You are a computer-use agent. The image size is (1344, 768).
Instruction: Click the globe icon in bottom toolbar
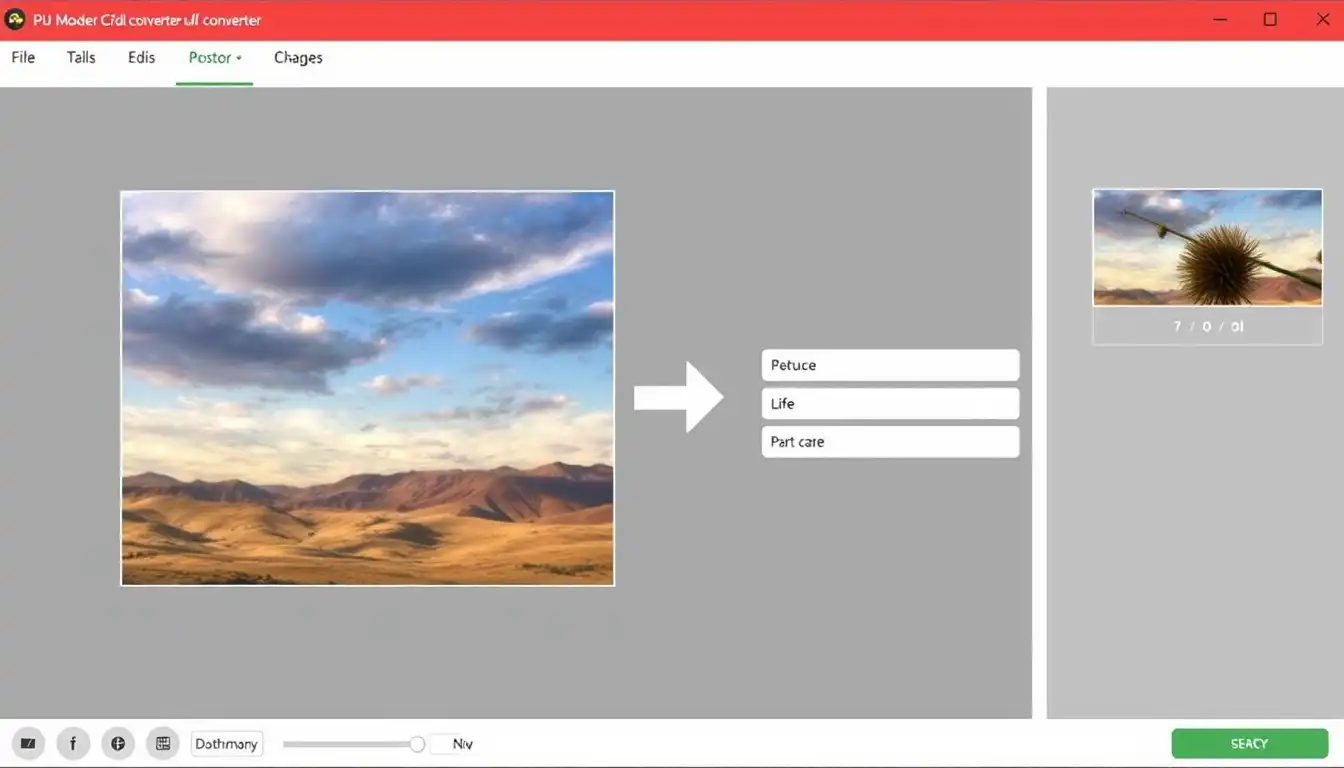coord(118,744)
